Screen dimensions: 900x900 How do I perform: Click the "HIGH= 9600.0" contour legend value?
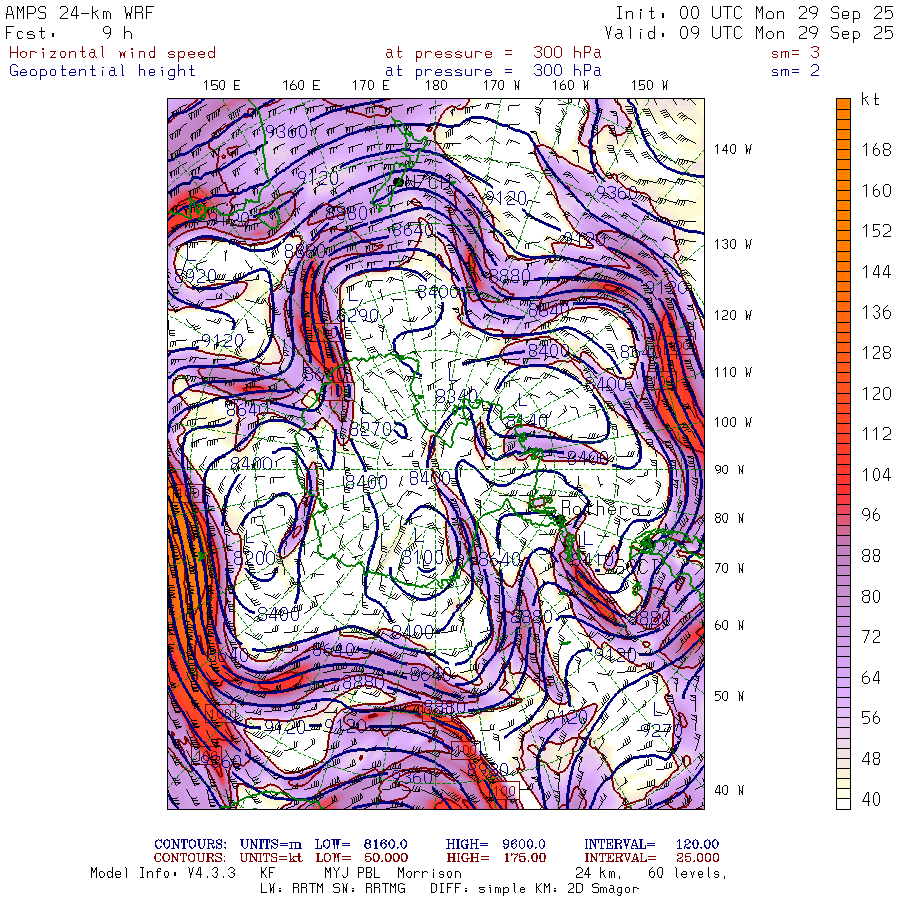click(495, 844)
